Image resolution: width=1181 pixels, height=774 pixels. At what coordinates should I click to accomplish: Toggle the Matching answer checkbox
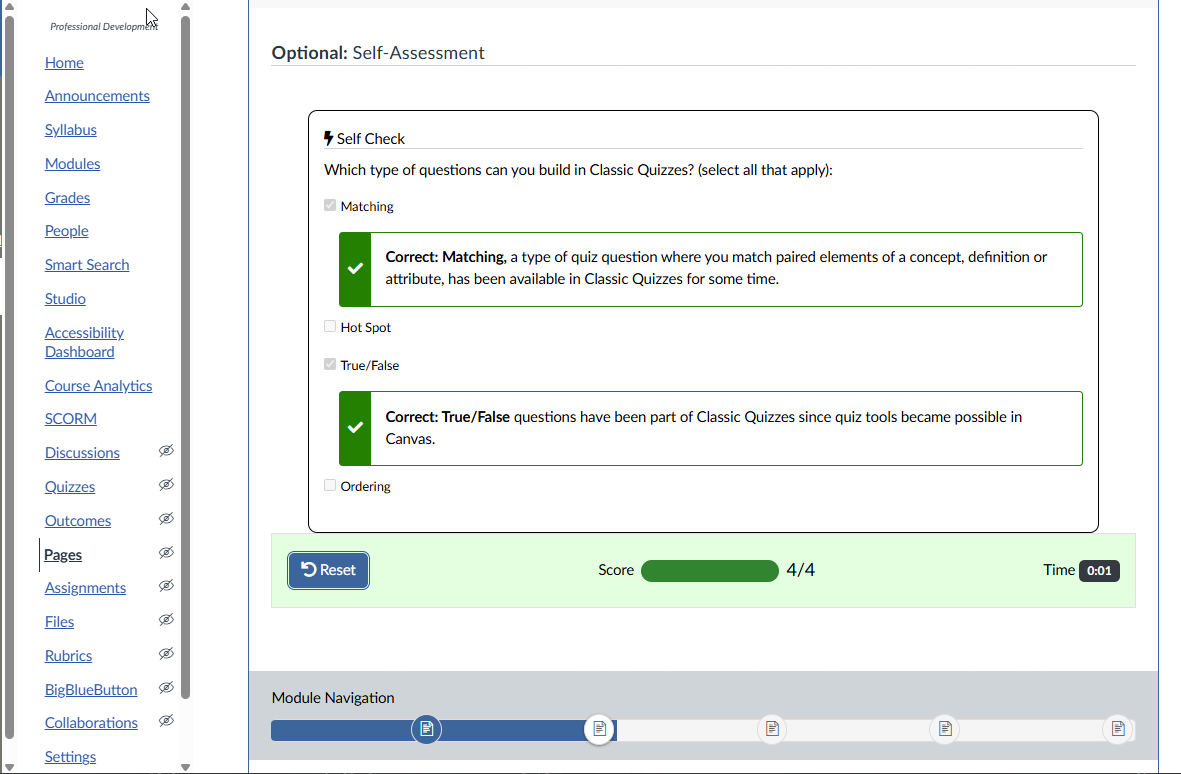330,205
